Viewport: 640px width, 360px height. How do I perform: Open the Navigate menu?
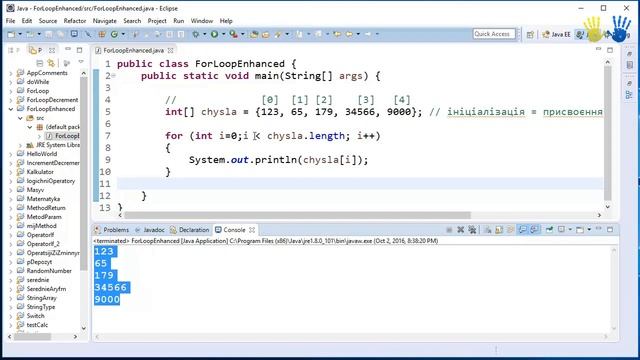(x=104, y=21)
